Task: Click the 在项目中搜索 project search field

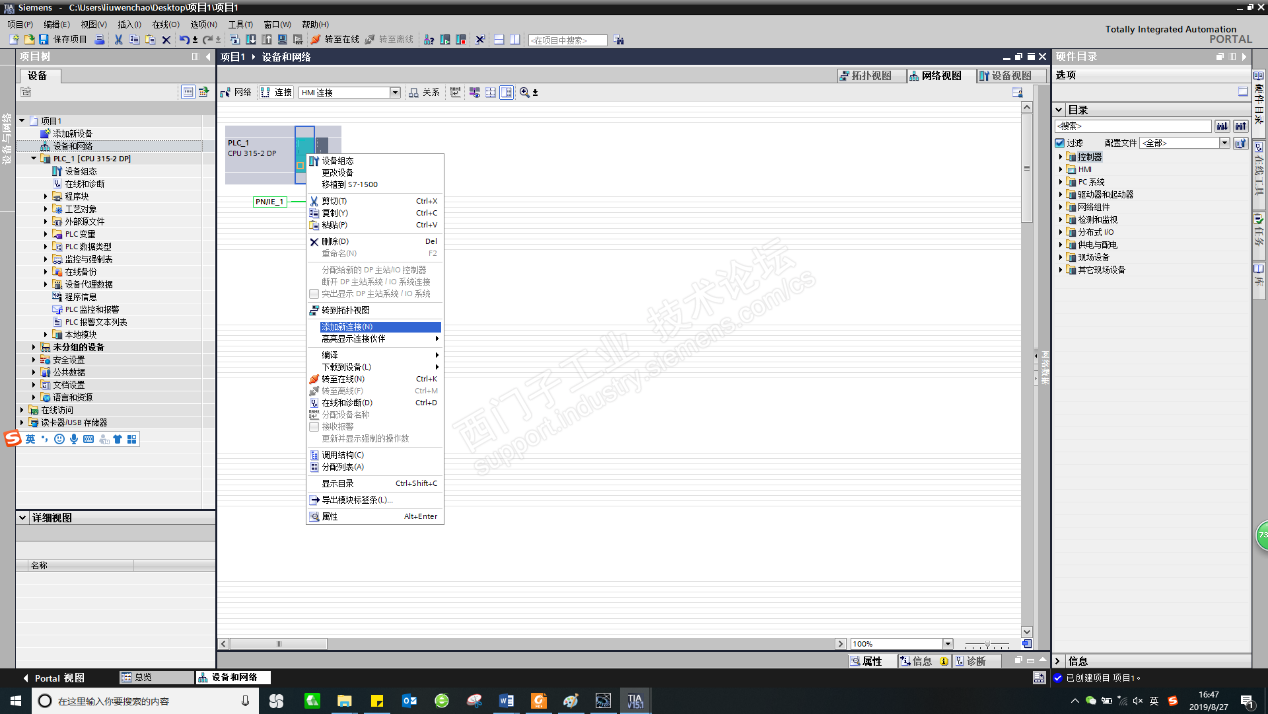Action: coord(568,40)
